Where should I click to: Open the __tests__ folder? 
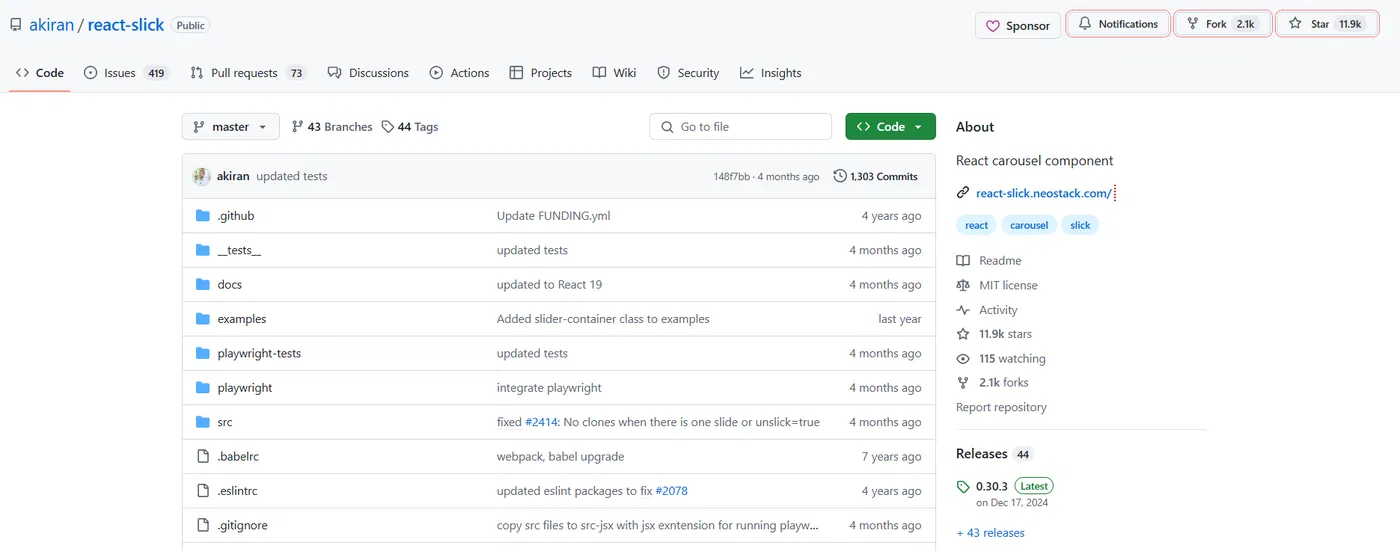239,250
